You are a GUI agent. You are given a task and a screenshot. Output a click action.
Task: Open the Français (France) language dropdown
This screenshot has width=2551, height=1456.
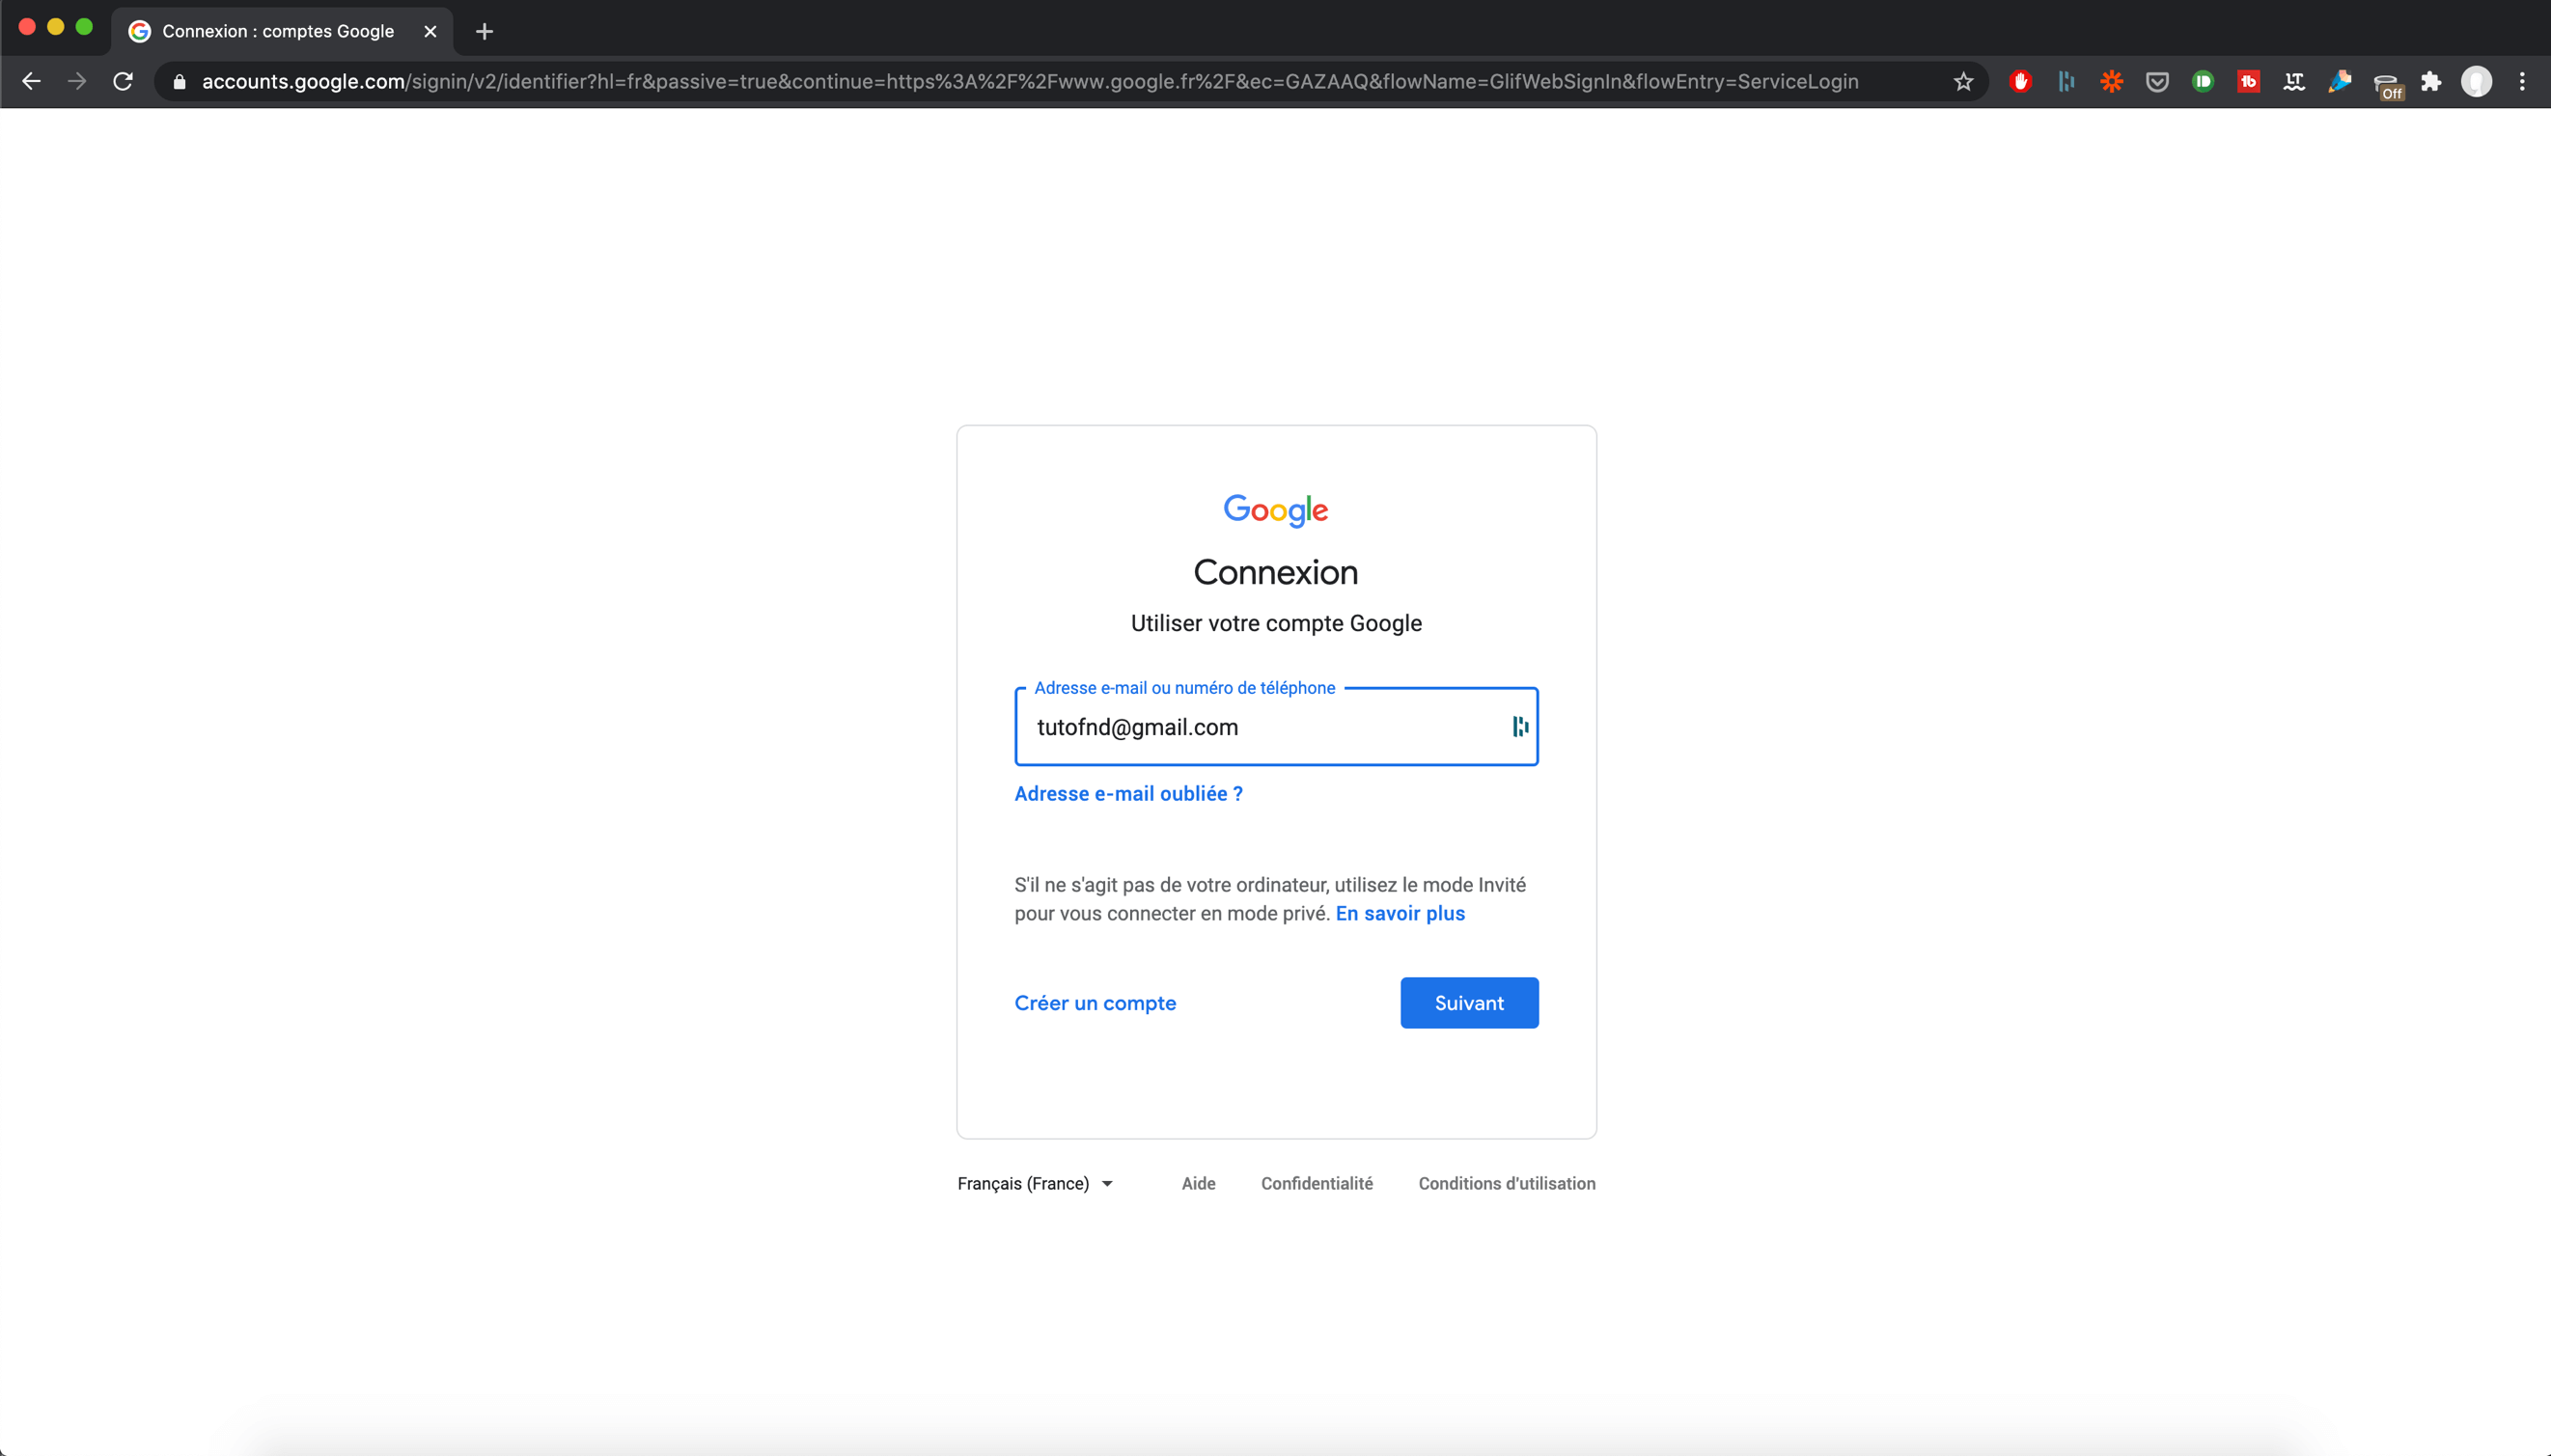click(x=1035, y=1183)
